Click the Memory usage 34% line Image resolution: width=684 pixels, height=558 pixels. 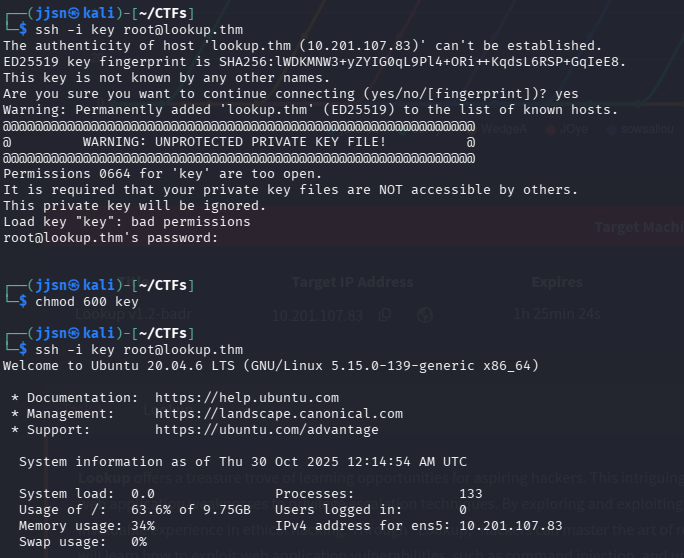(87, 525)
